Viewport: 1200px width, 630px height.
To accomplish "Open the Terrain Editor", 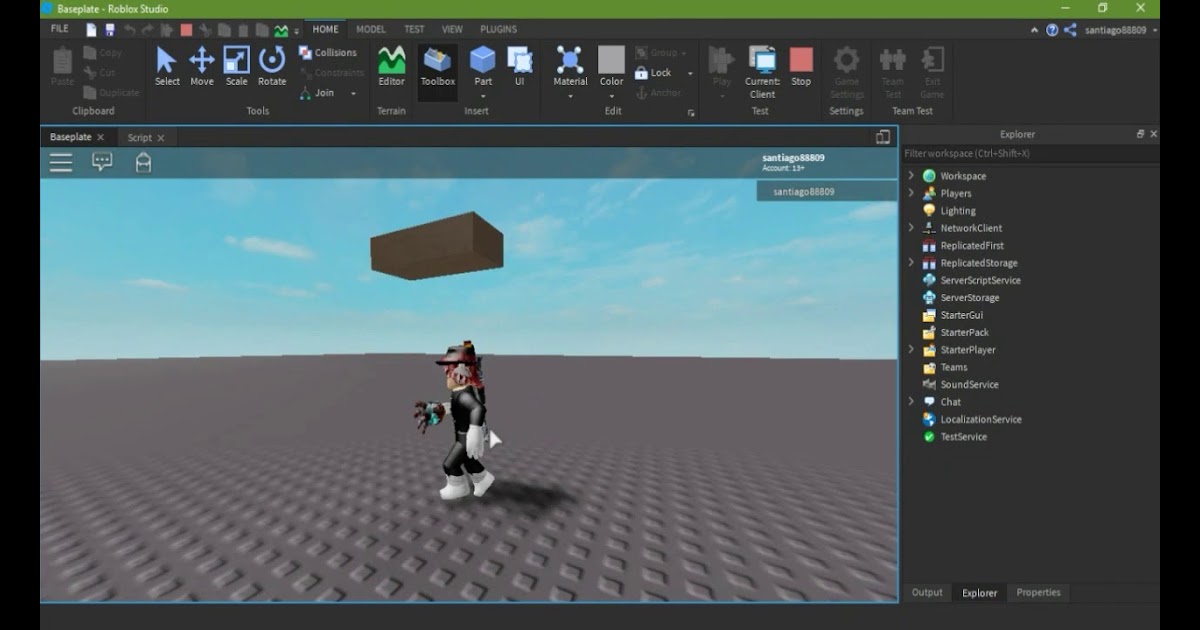I will coord(392,67).
